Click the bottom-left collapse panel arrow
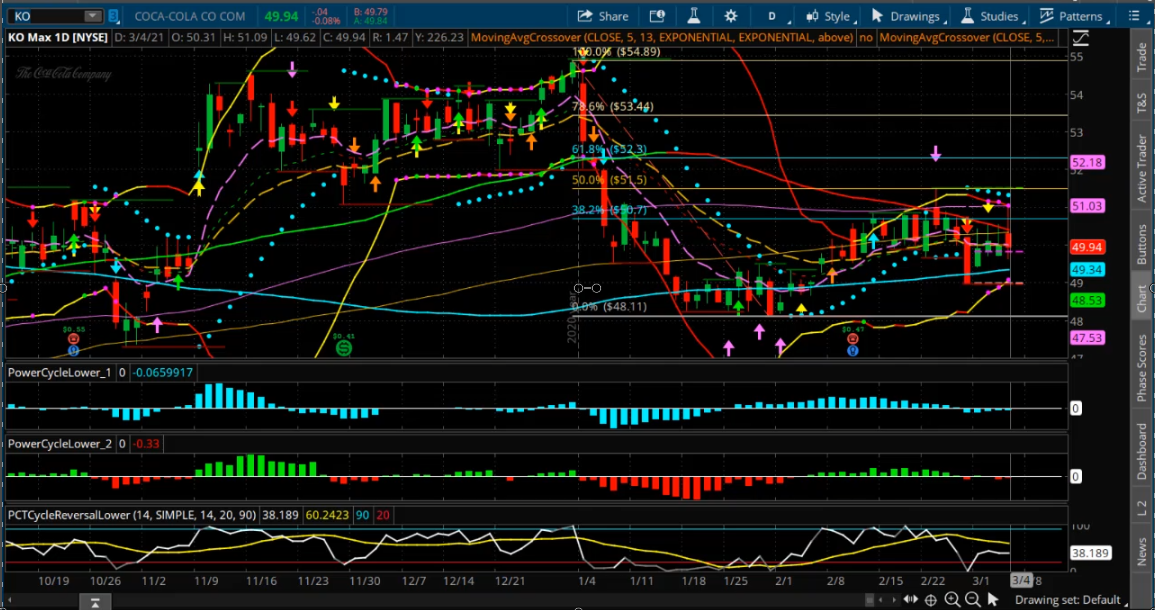1155x610 pixels. pyautogui.click(x=94, y=603)
